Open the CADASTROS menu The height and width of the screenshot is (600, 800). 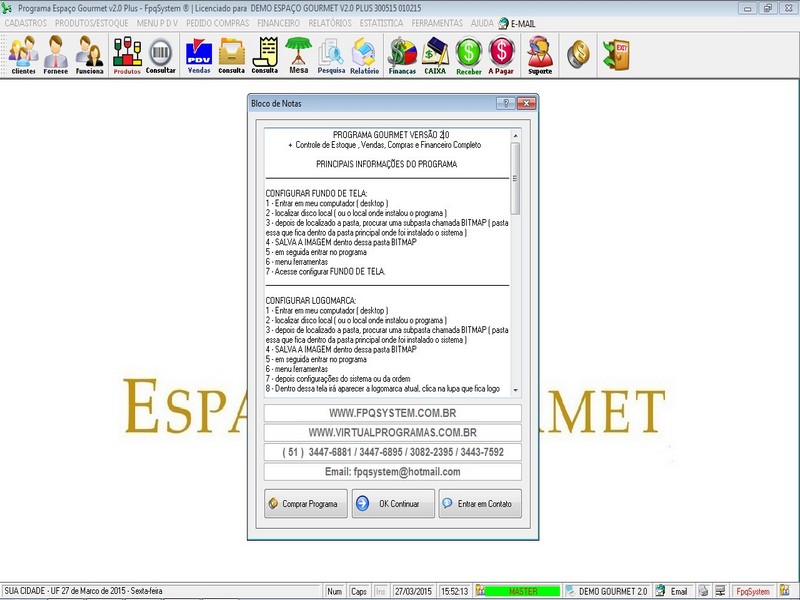(x=26, y=23)
